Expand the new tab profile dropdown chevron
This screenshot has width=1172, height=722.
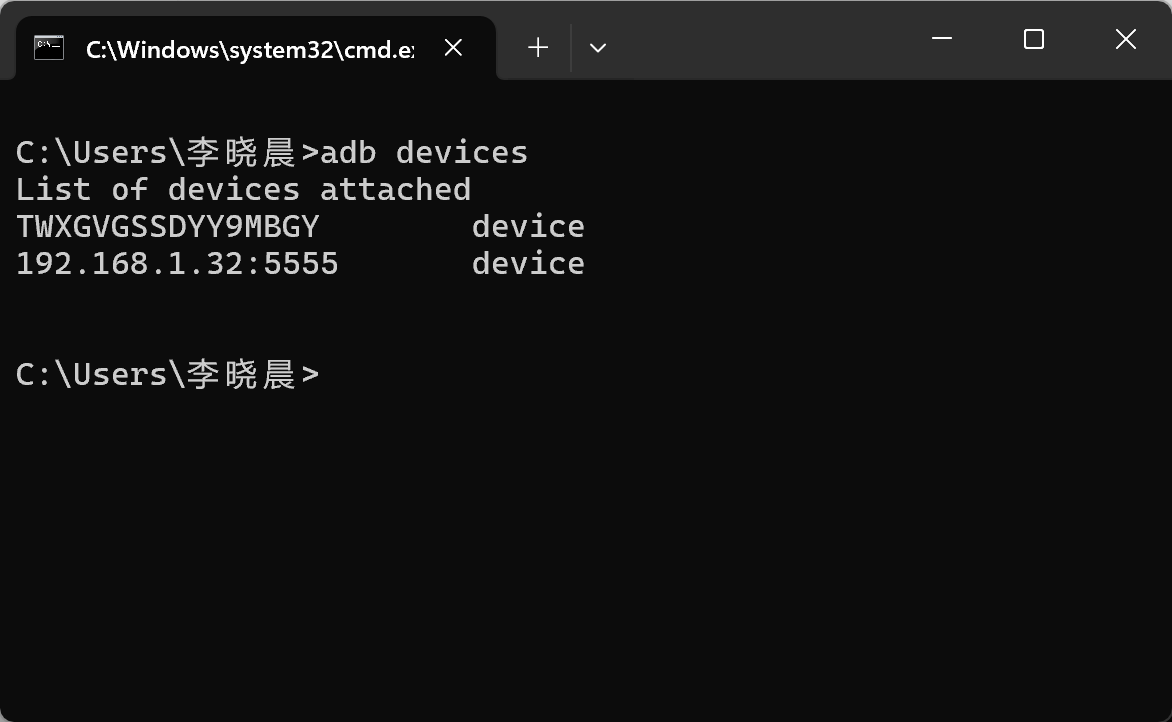click(x=598, y=47)
